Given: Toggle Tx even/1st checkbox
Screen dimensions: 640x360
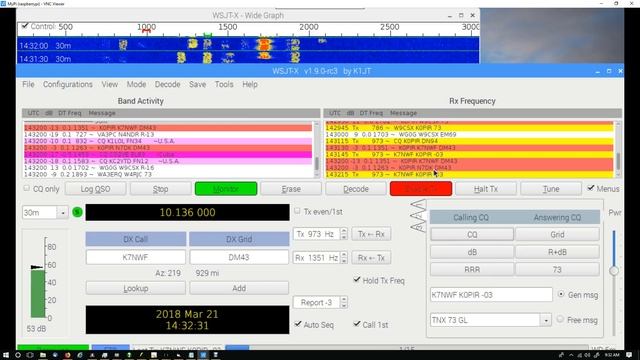Looking at the screenshot, I should click(297, 211).
